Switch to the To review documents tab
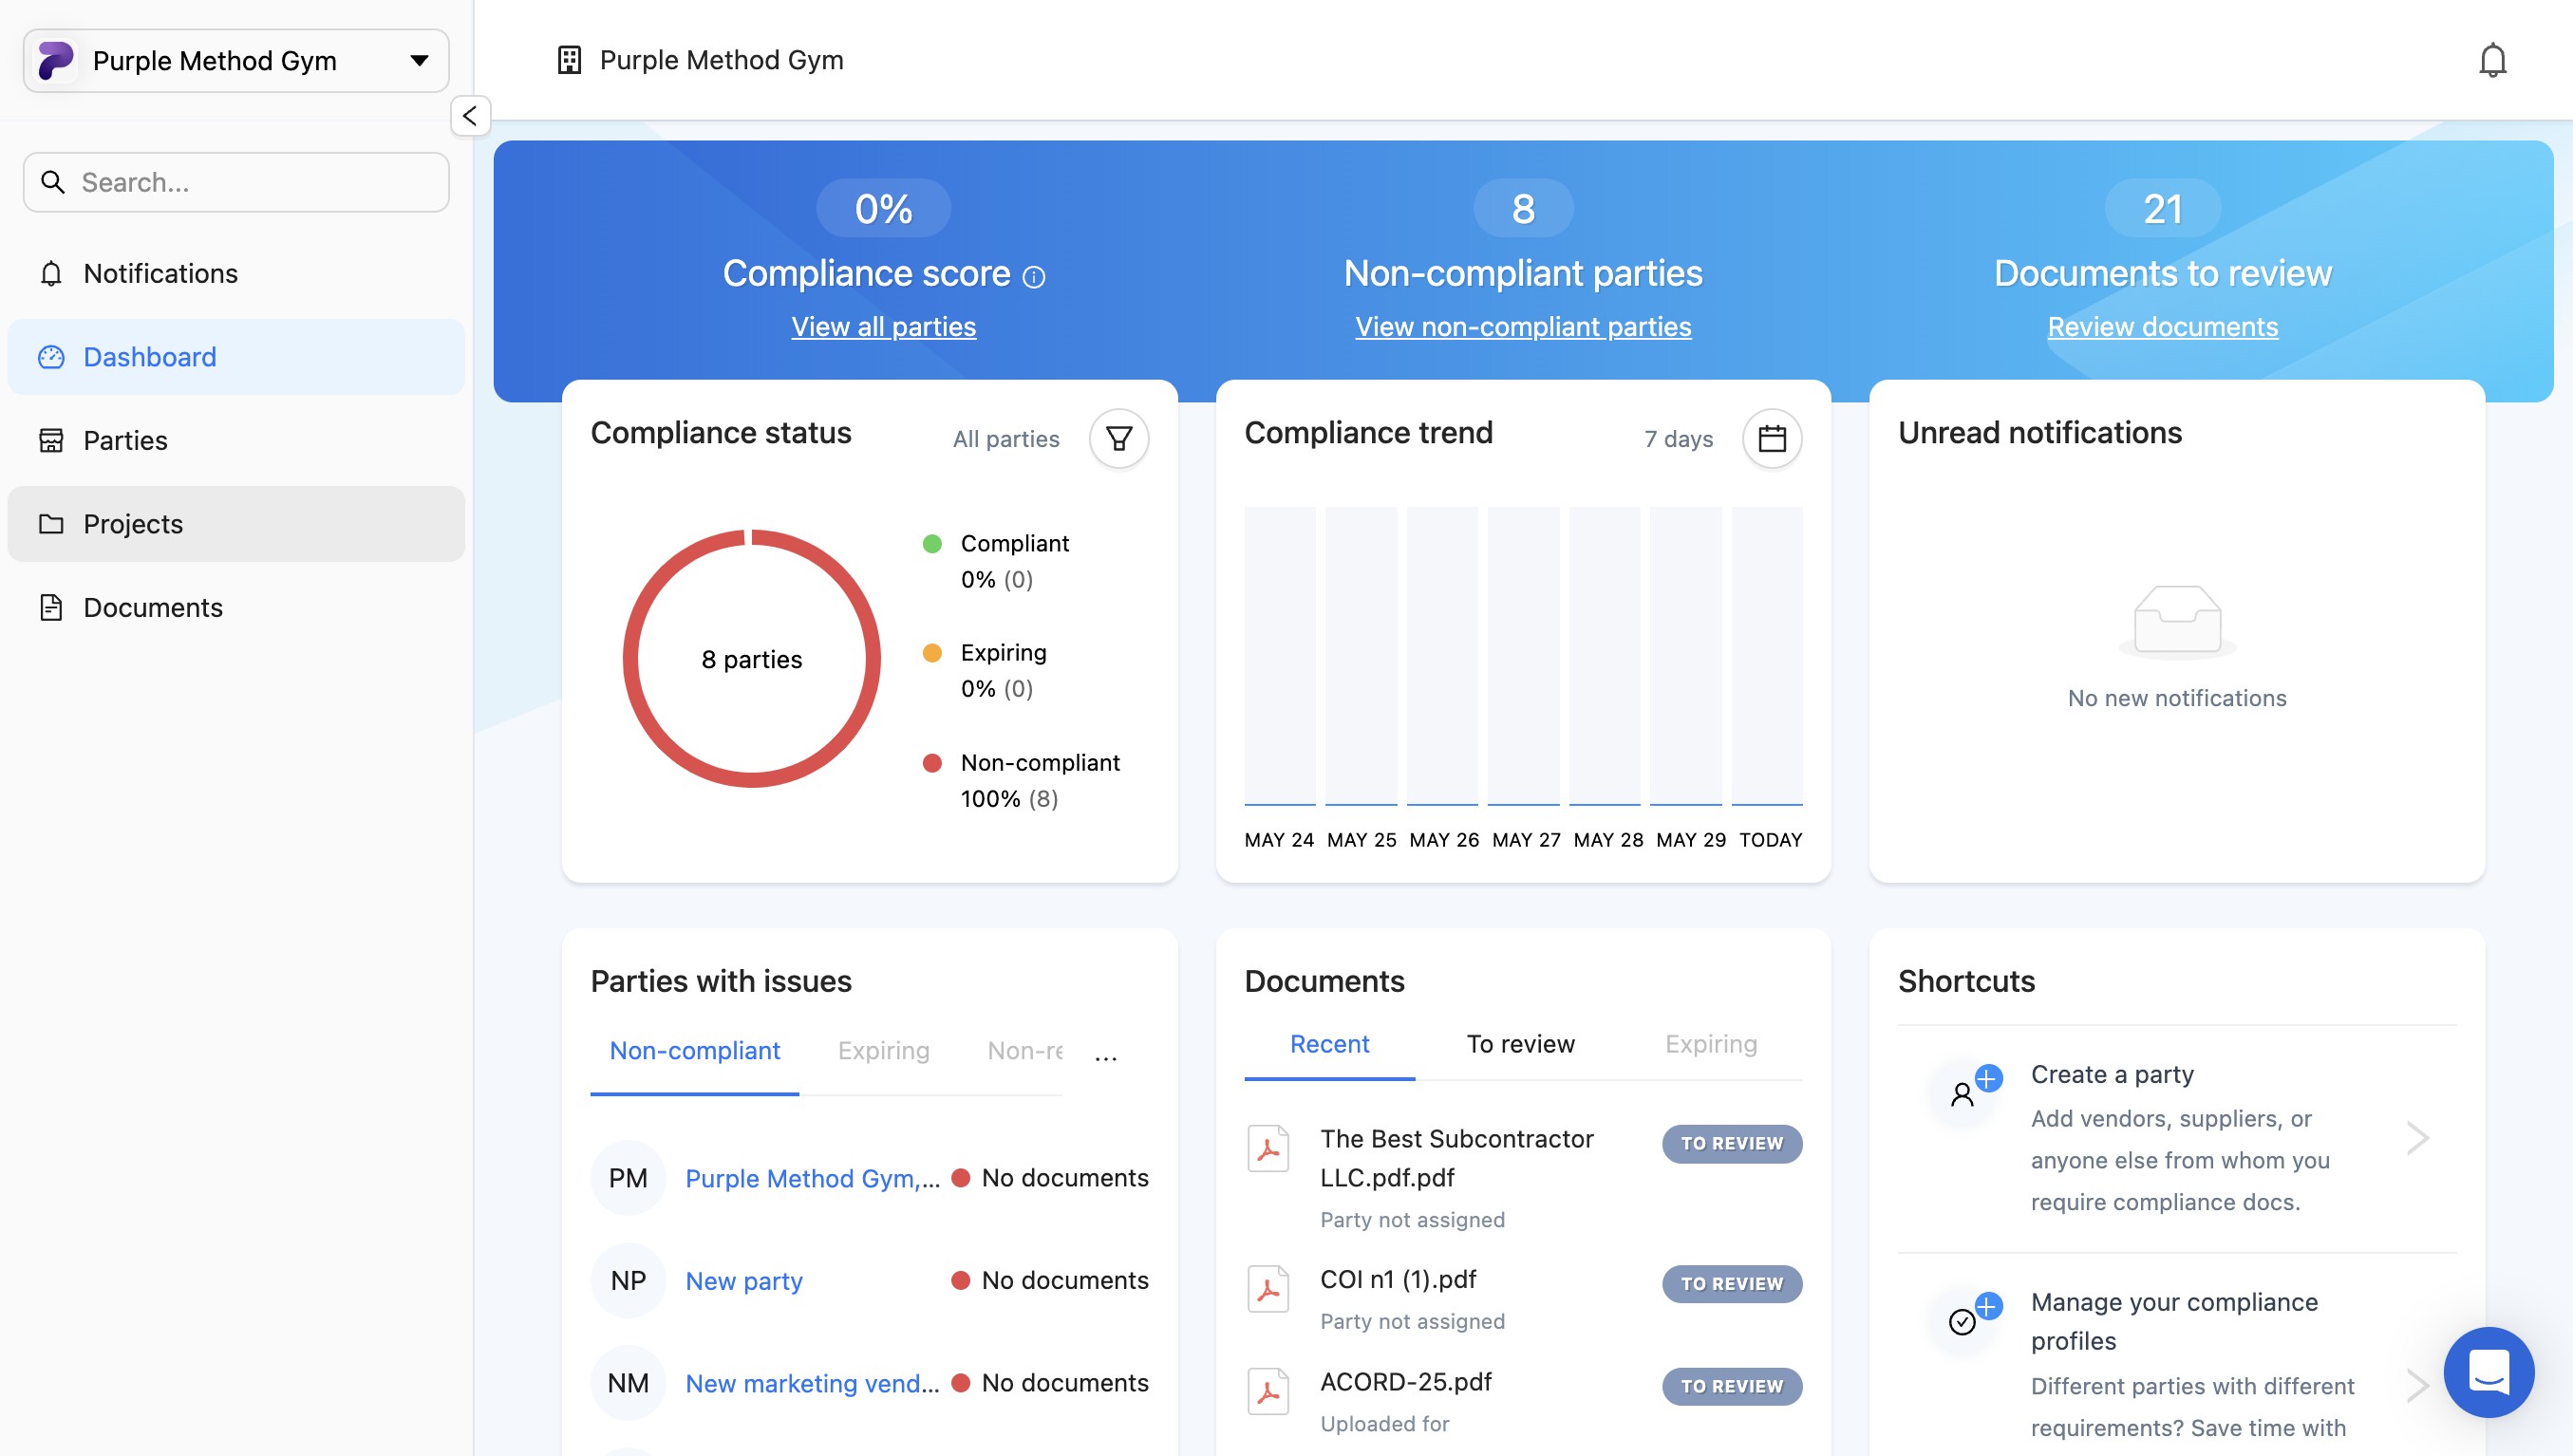The height and width of the screenshot is (1456, 2573). [1520, 1044]
